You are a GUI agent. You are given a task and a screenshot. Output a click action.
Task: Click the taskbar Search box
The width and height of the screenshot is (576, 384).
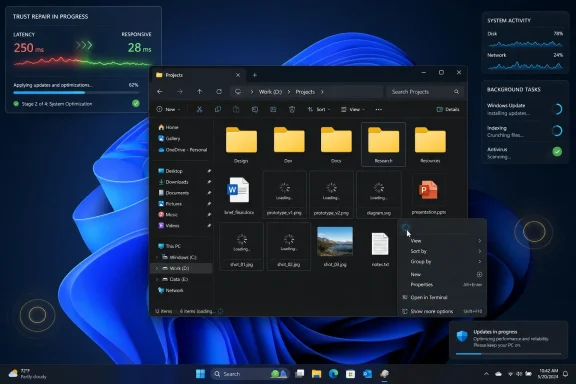(250, 374)
